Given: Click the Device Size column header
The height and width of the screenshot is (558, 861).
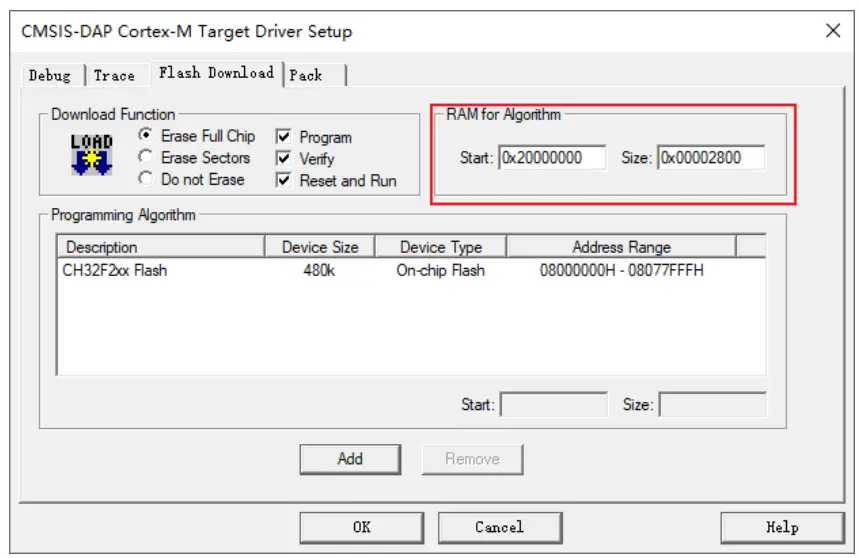Looking at the screenshot, I should 320,247.
